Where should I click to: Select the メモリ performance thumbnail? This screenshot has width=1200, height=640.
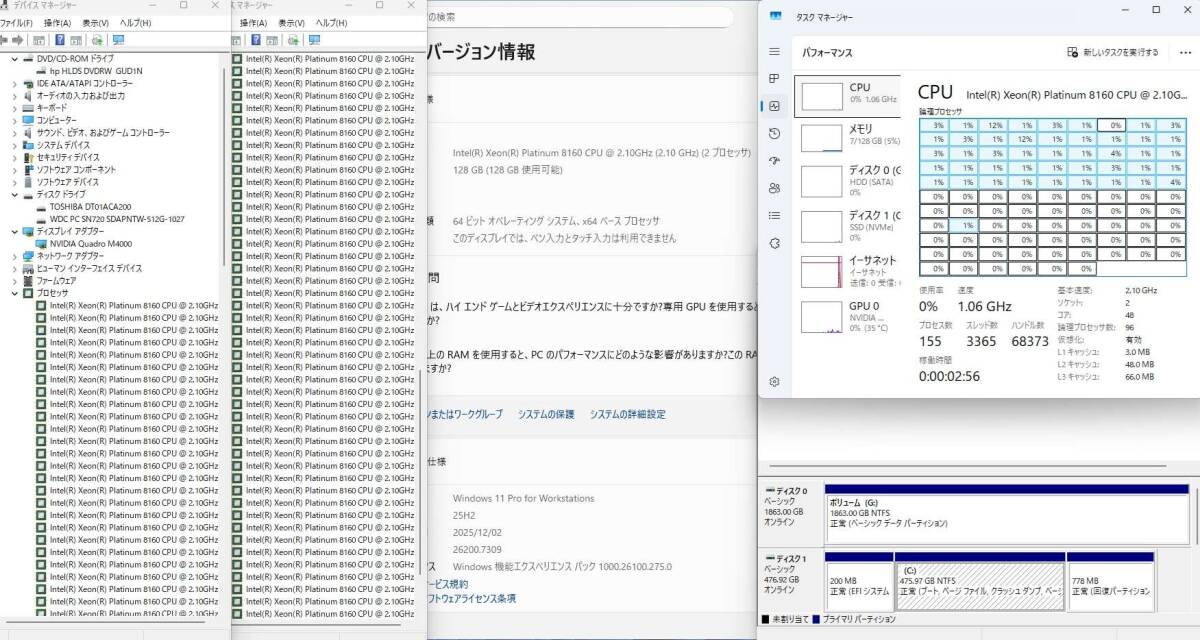click(823, 138)
